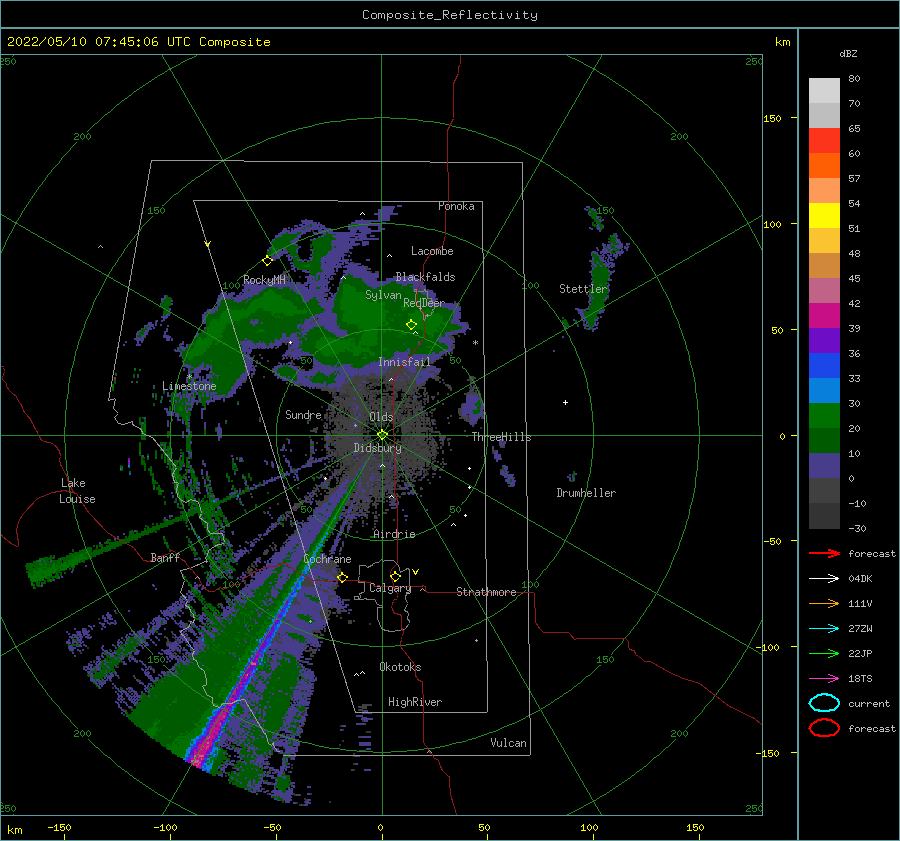
Task: Click the yellow diamond marker near RockyMH
Action: 267,261
